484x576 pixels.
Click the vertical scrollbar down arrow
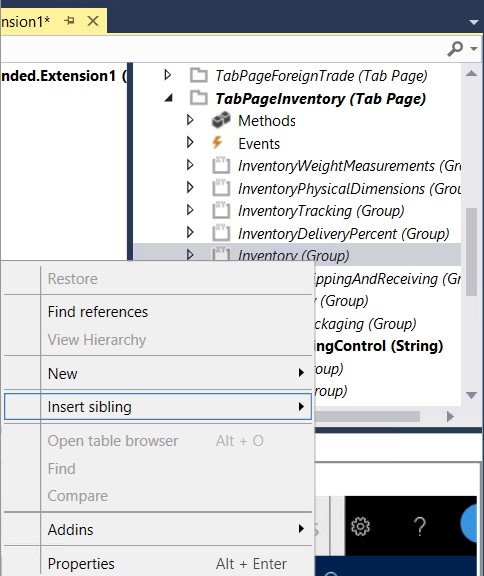(471, 395)
